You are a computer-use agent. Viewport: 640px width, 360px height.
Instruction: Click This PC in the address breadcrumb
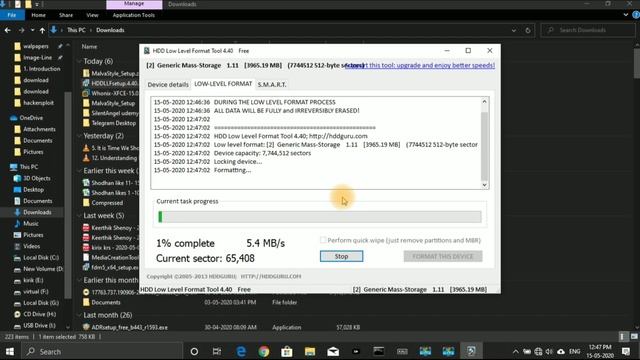pos(76,30)
